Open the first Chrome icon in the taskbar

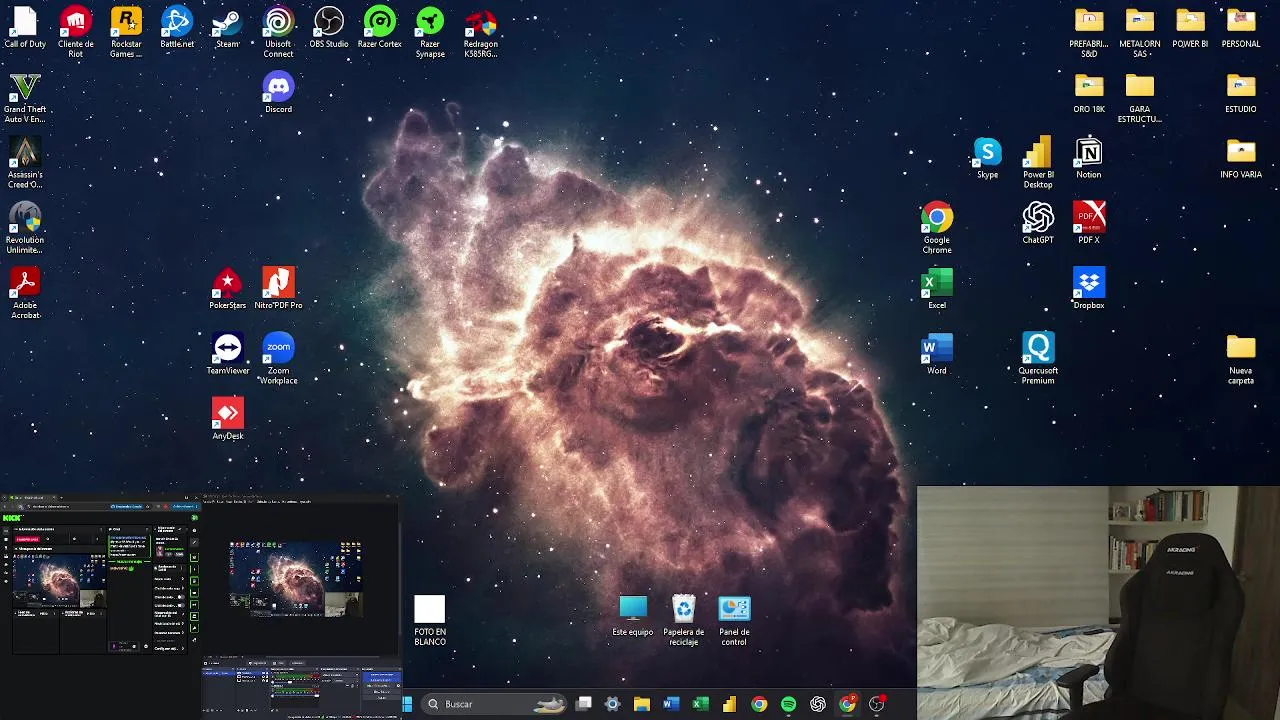coord(759,704)
